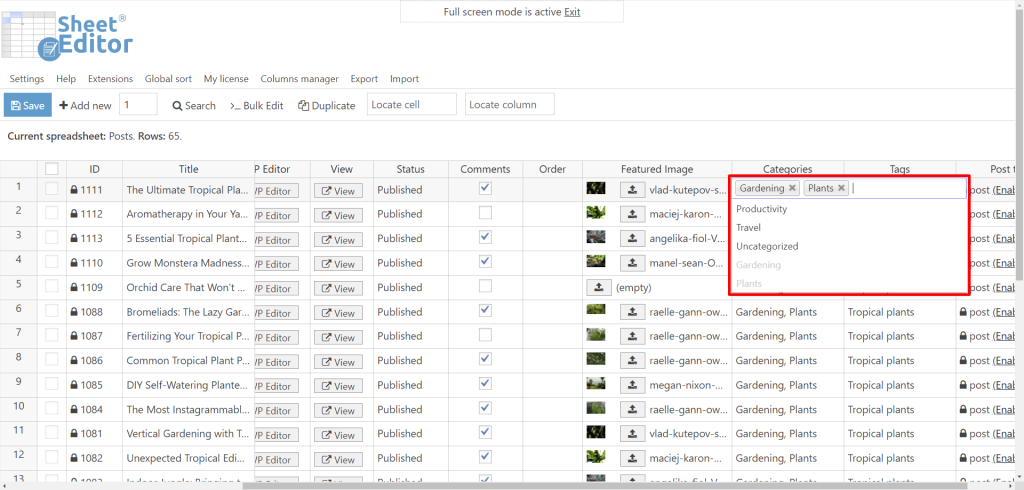Pick Uncategorized from category options

point(767,246)
